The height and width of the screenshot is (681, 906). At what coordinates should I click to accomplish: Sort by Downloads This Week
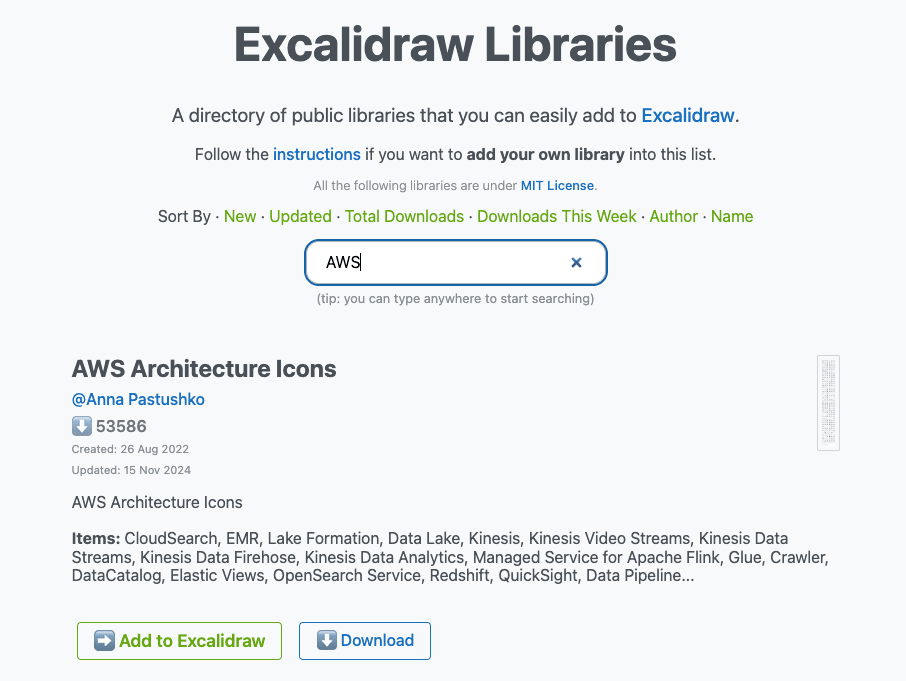pyautogui.click(x=557, y=216)
